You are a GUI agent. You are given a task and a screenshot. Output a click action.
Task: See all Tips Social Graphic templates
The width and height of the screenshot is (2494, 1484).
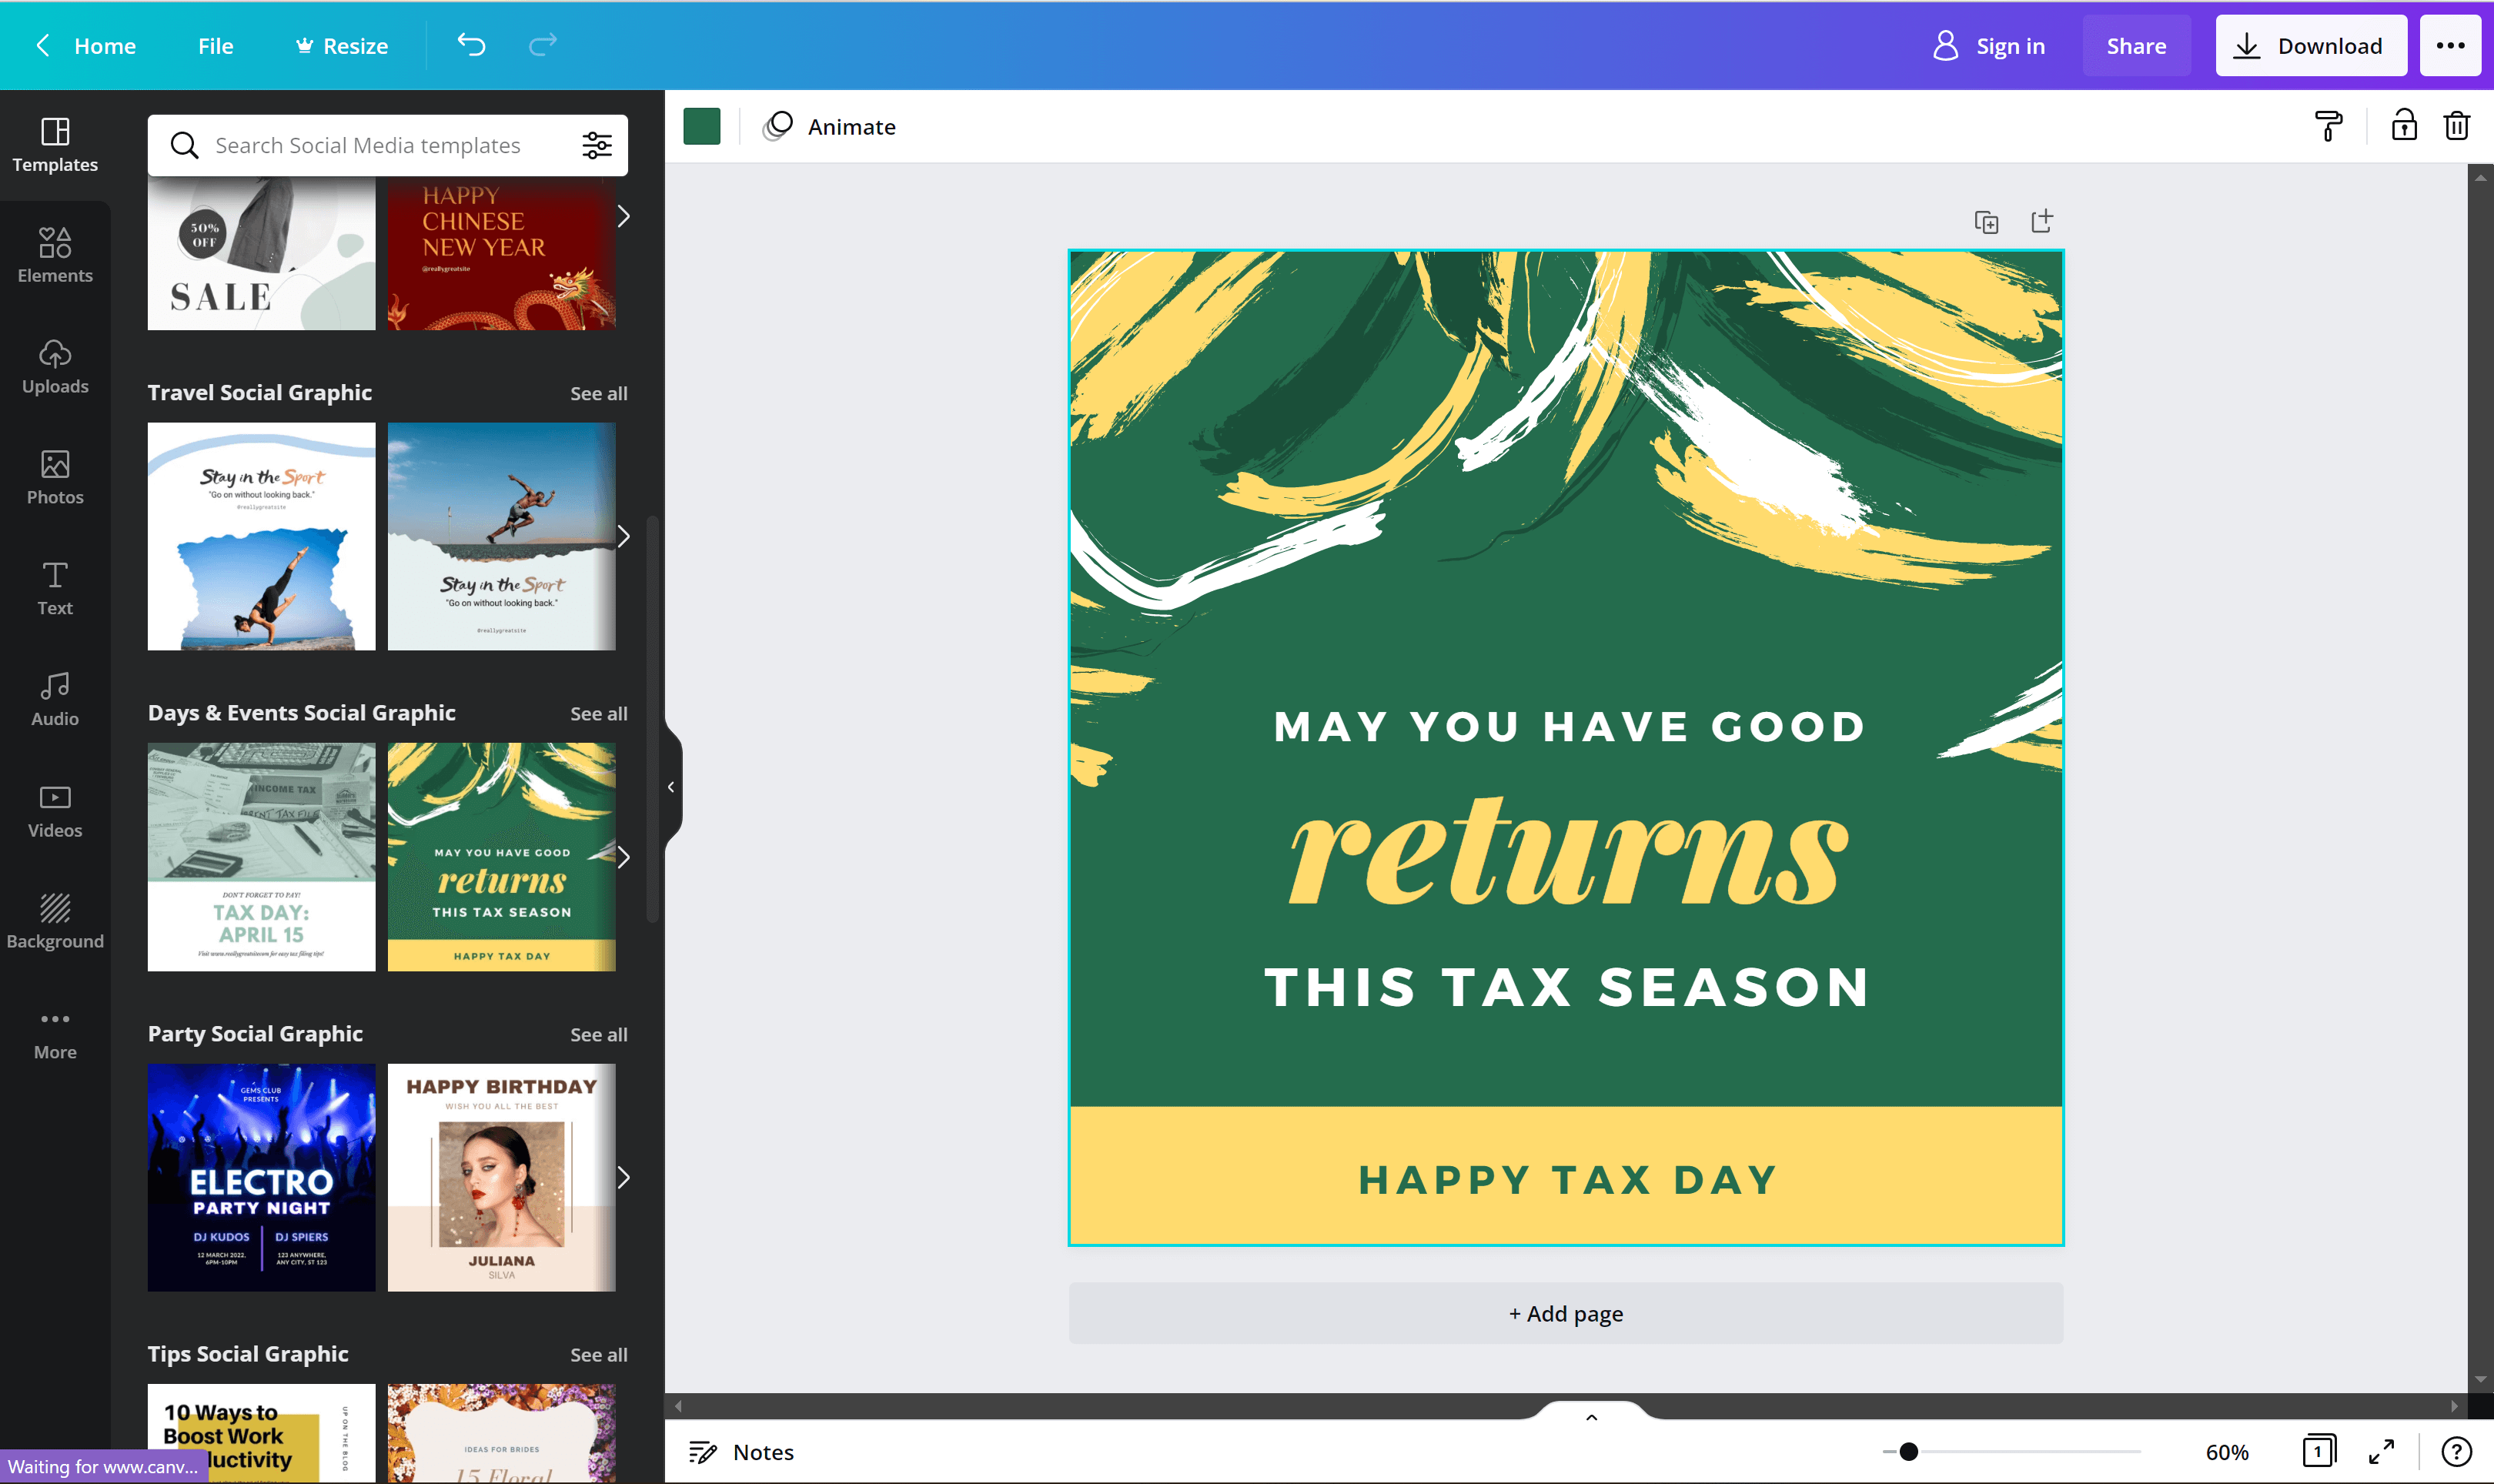coord(599,1355)
